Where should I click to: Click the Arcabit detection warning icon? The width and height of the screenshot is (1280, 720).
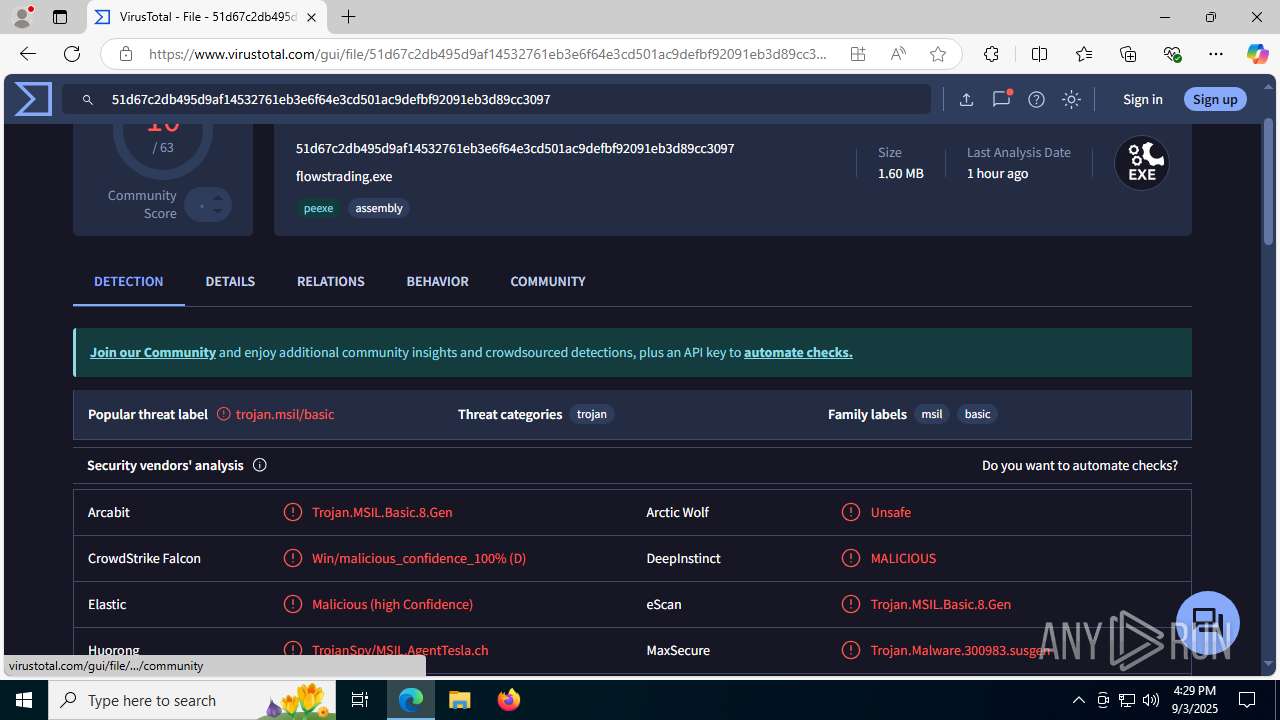pyautogui.click(x=292, y=512)
